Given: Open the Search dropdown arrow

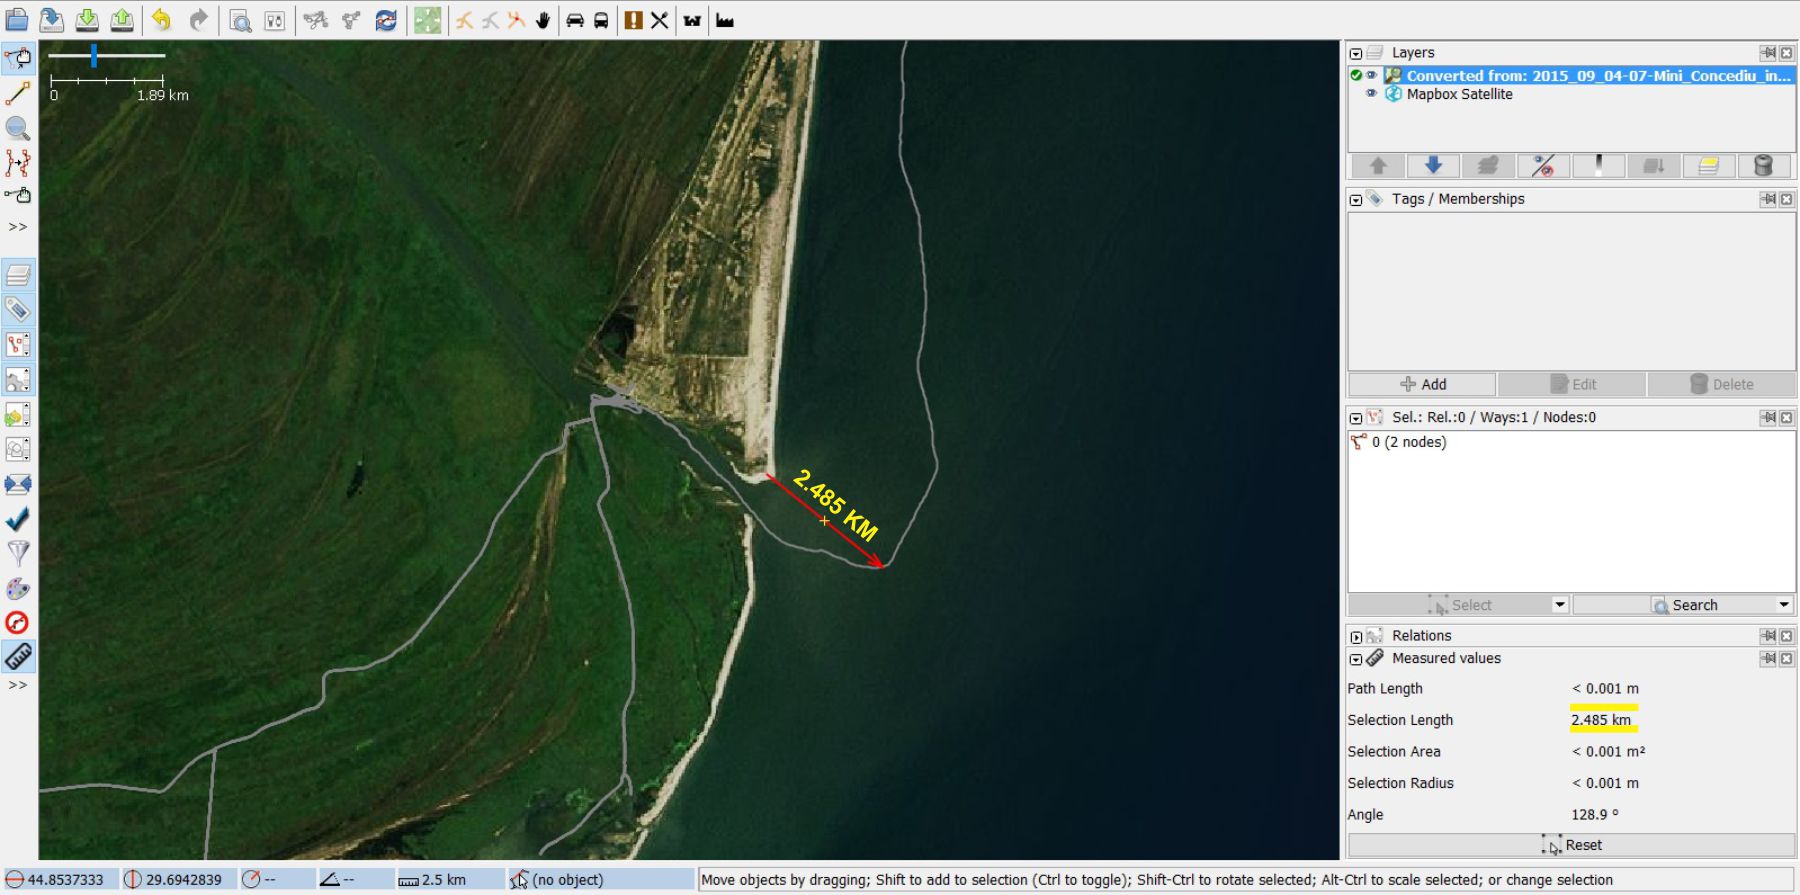Looking at the screenshot, I should 1784,605.
